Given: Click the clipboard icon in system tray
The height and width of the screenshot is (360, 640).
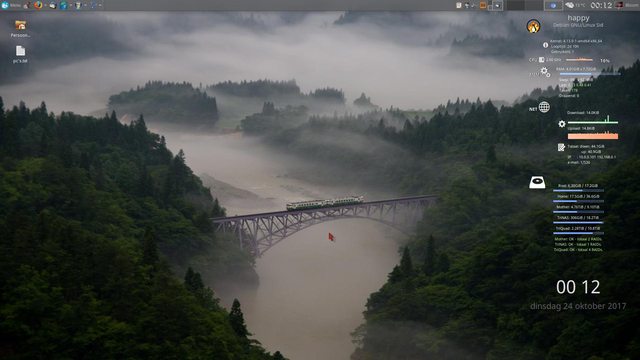Looking at the screenshot, I should pyautogui.click(x=459, y=5).
